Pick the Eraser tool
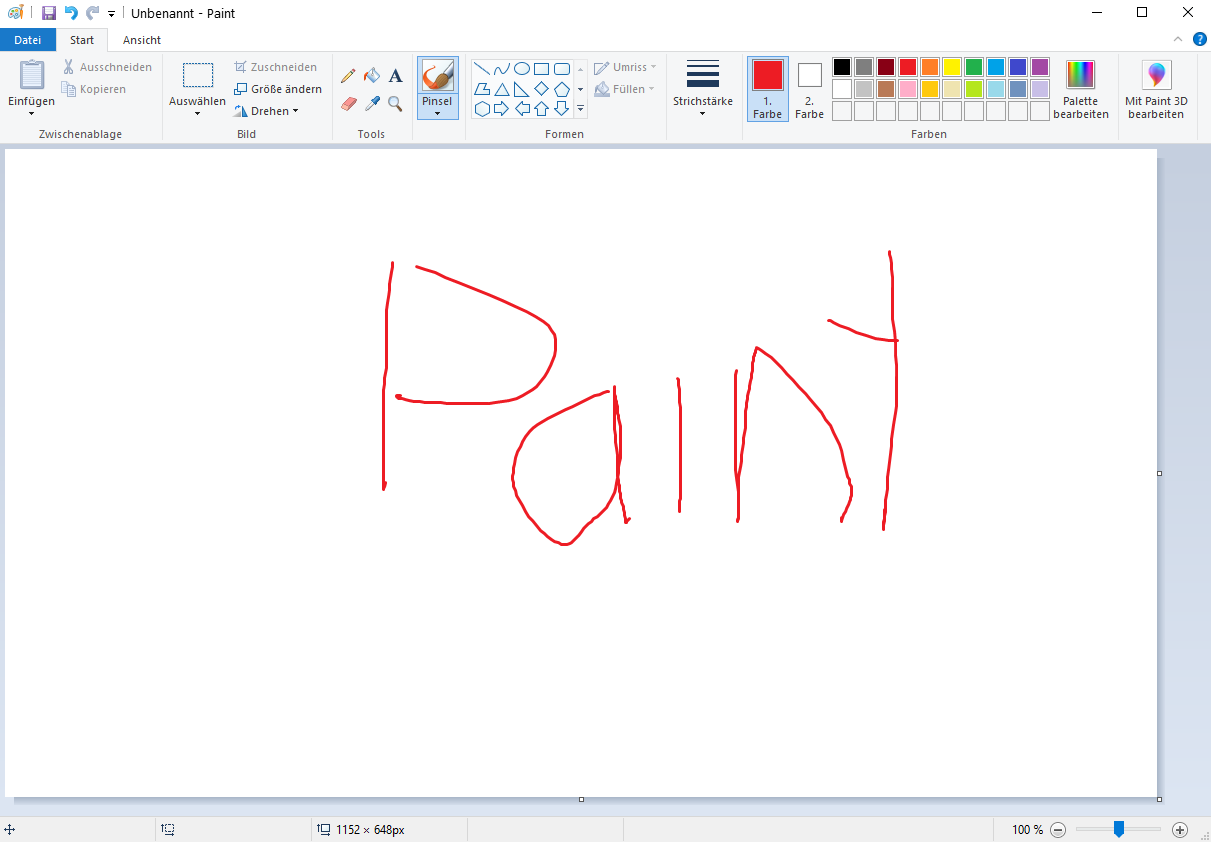Screen dimensions: 1211x842 348,103
